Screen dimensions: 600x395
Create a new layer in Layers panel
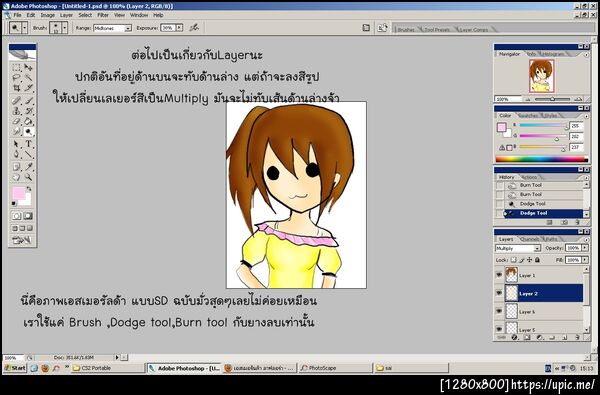(x=565, y=338)
